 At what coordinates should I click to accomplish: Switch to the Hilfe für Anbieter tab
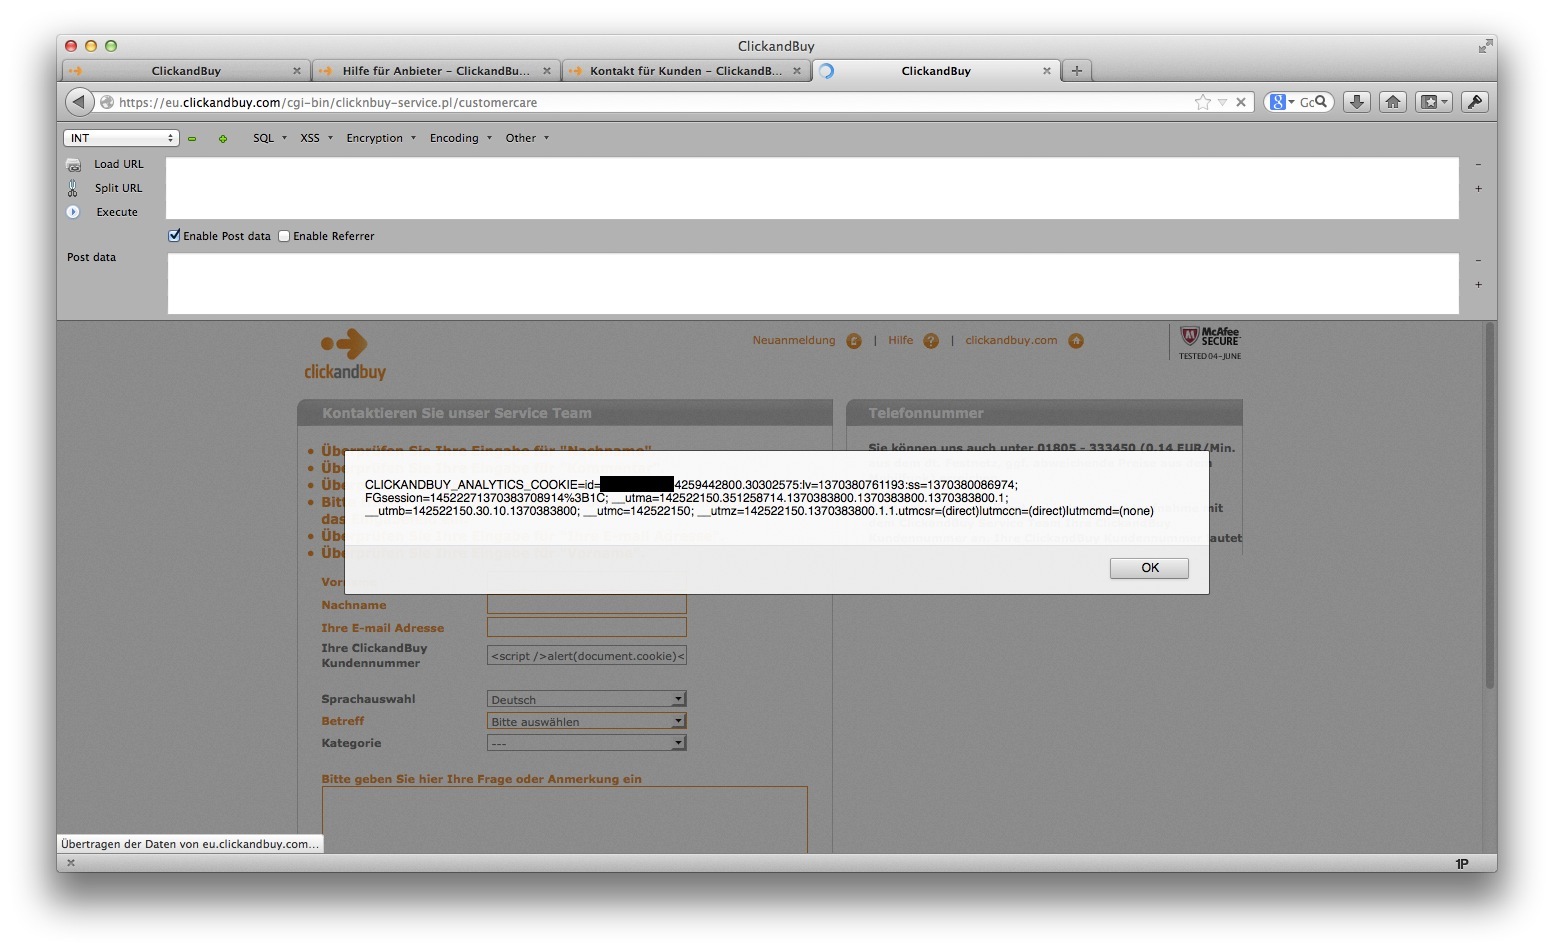[x=435, y=71]
